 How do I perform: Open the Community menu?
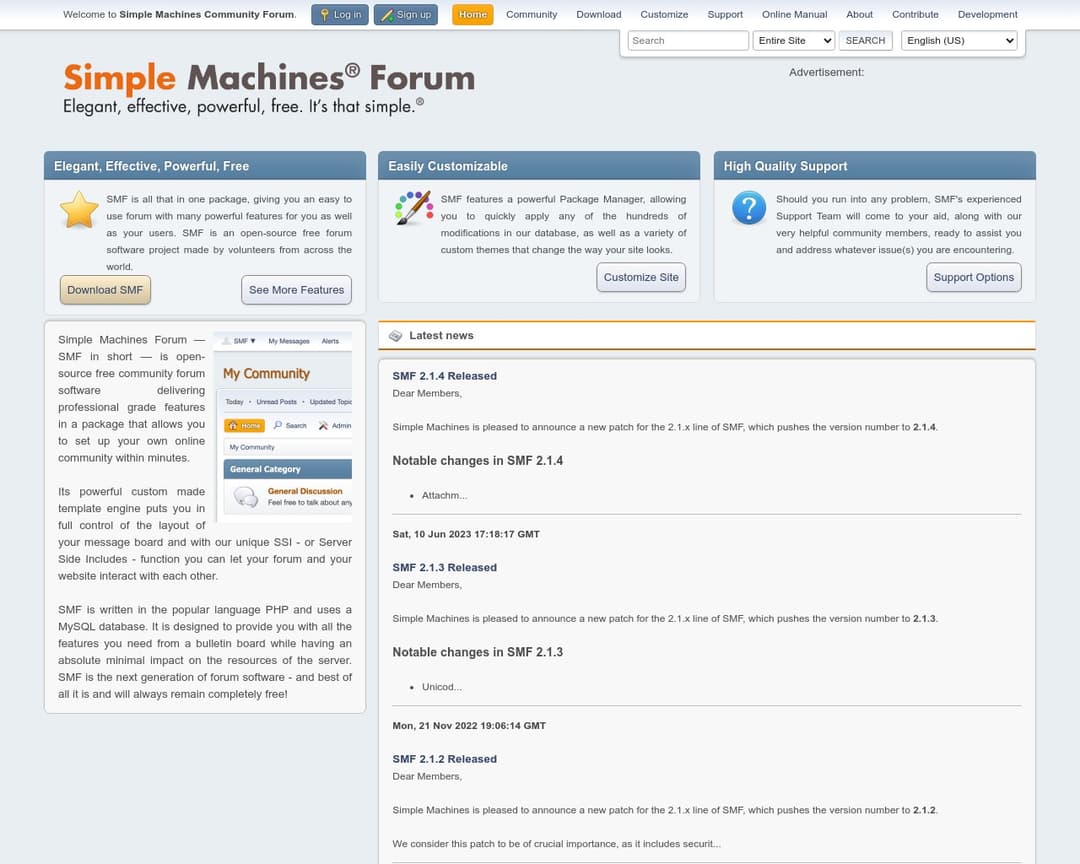point(532,14)
